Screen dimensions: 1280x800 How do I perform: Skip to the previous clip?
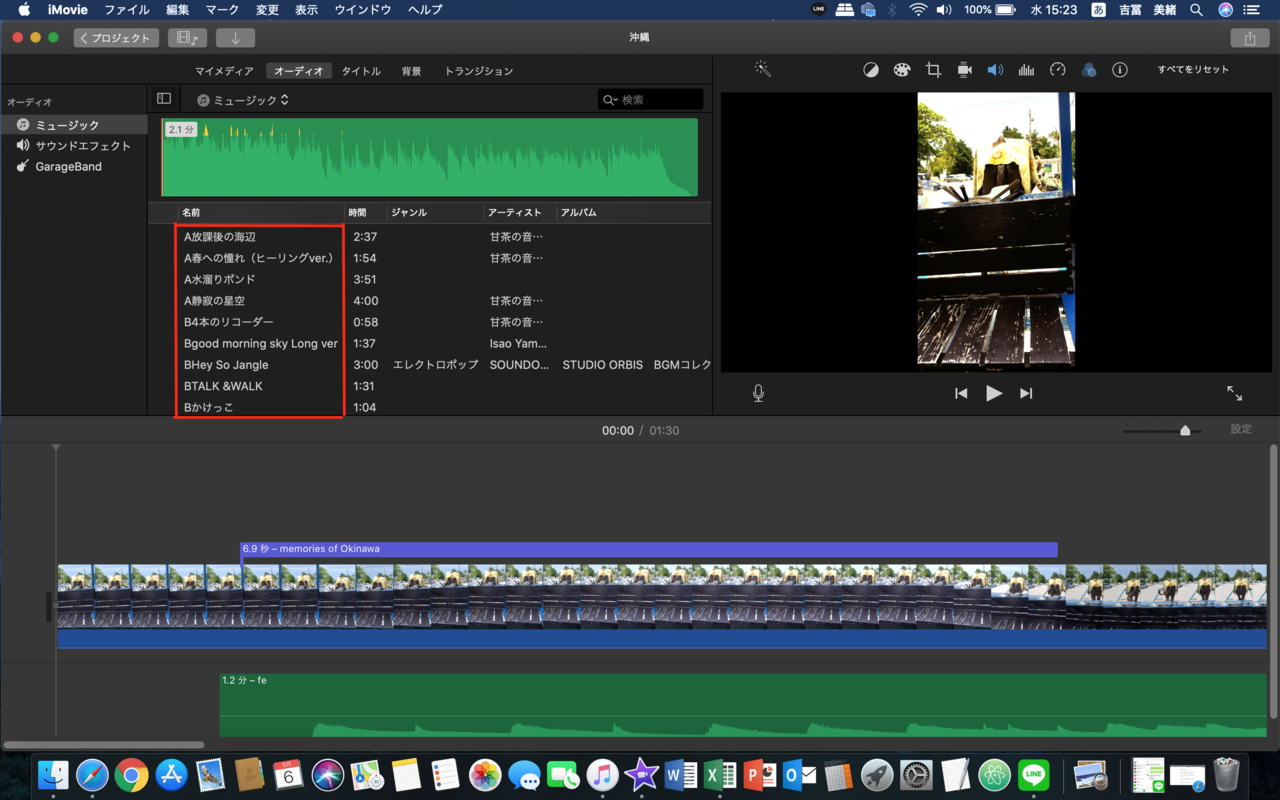tap(961, 393)
